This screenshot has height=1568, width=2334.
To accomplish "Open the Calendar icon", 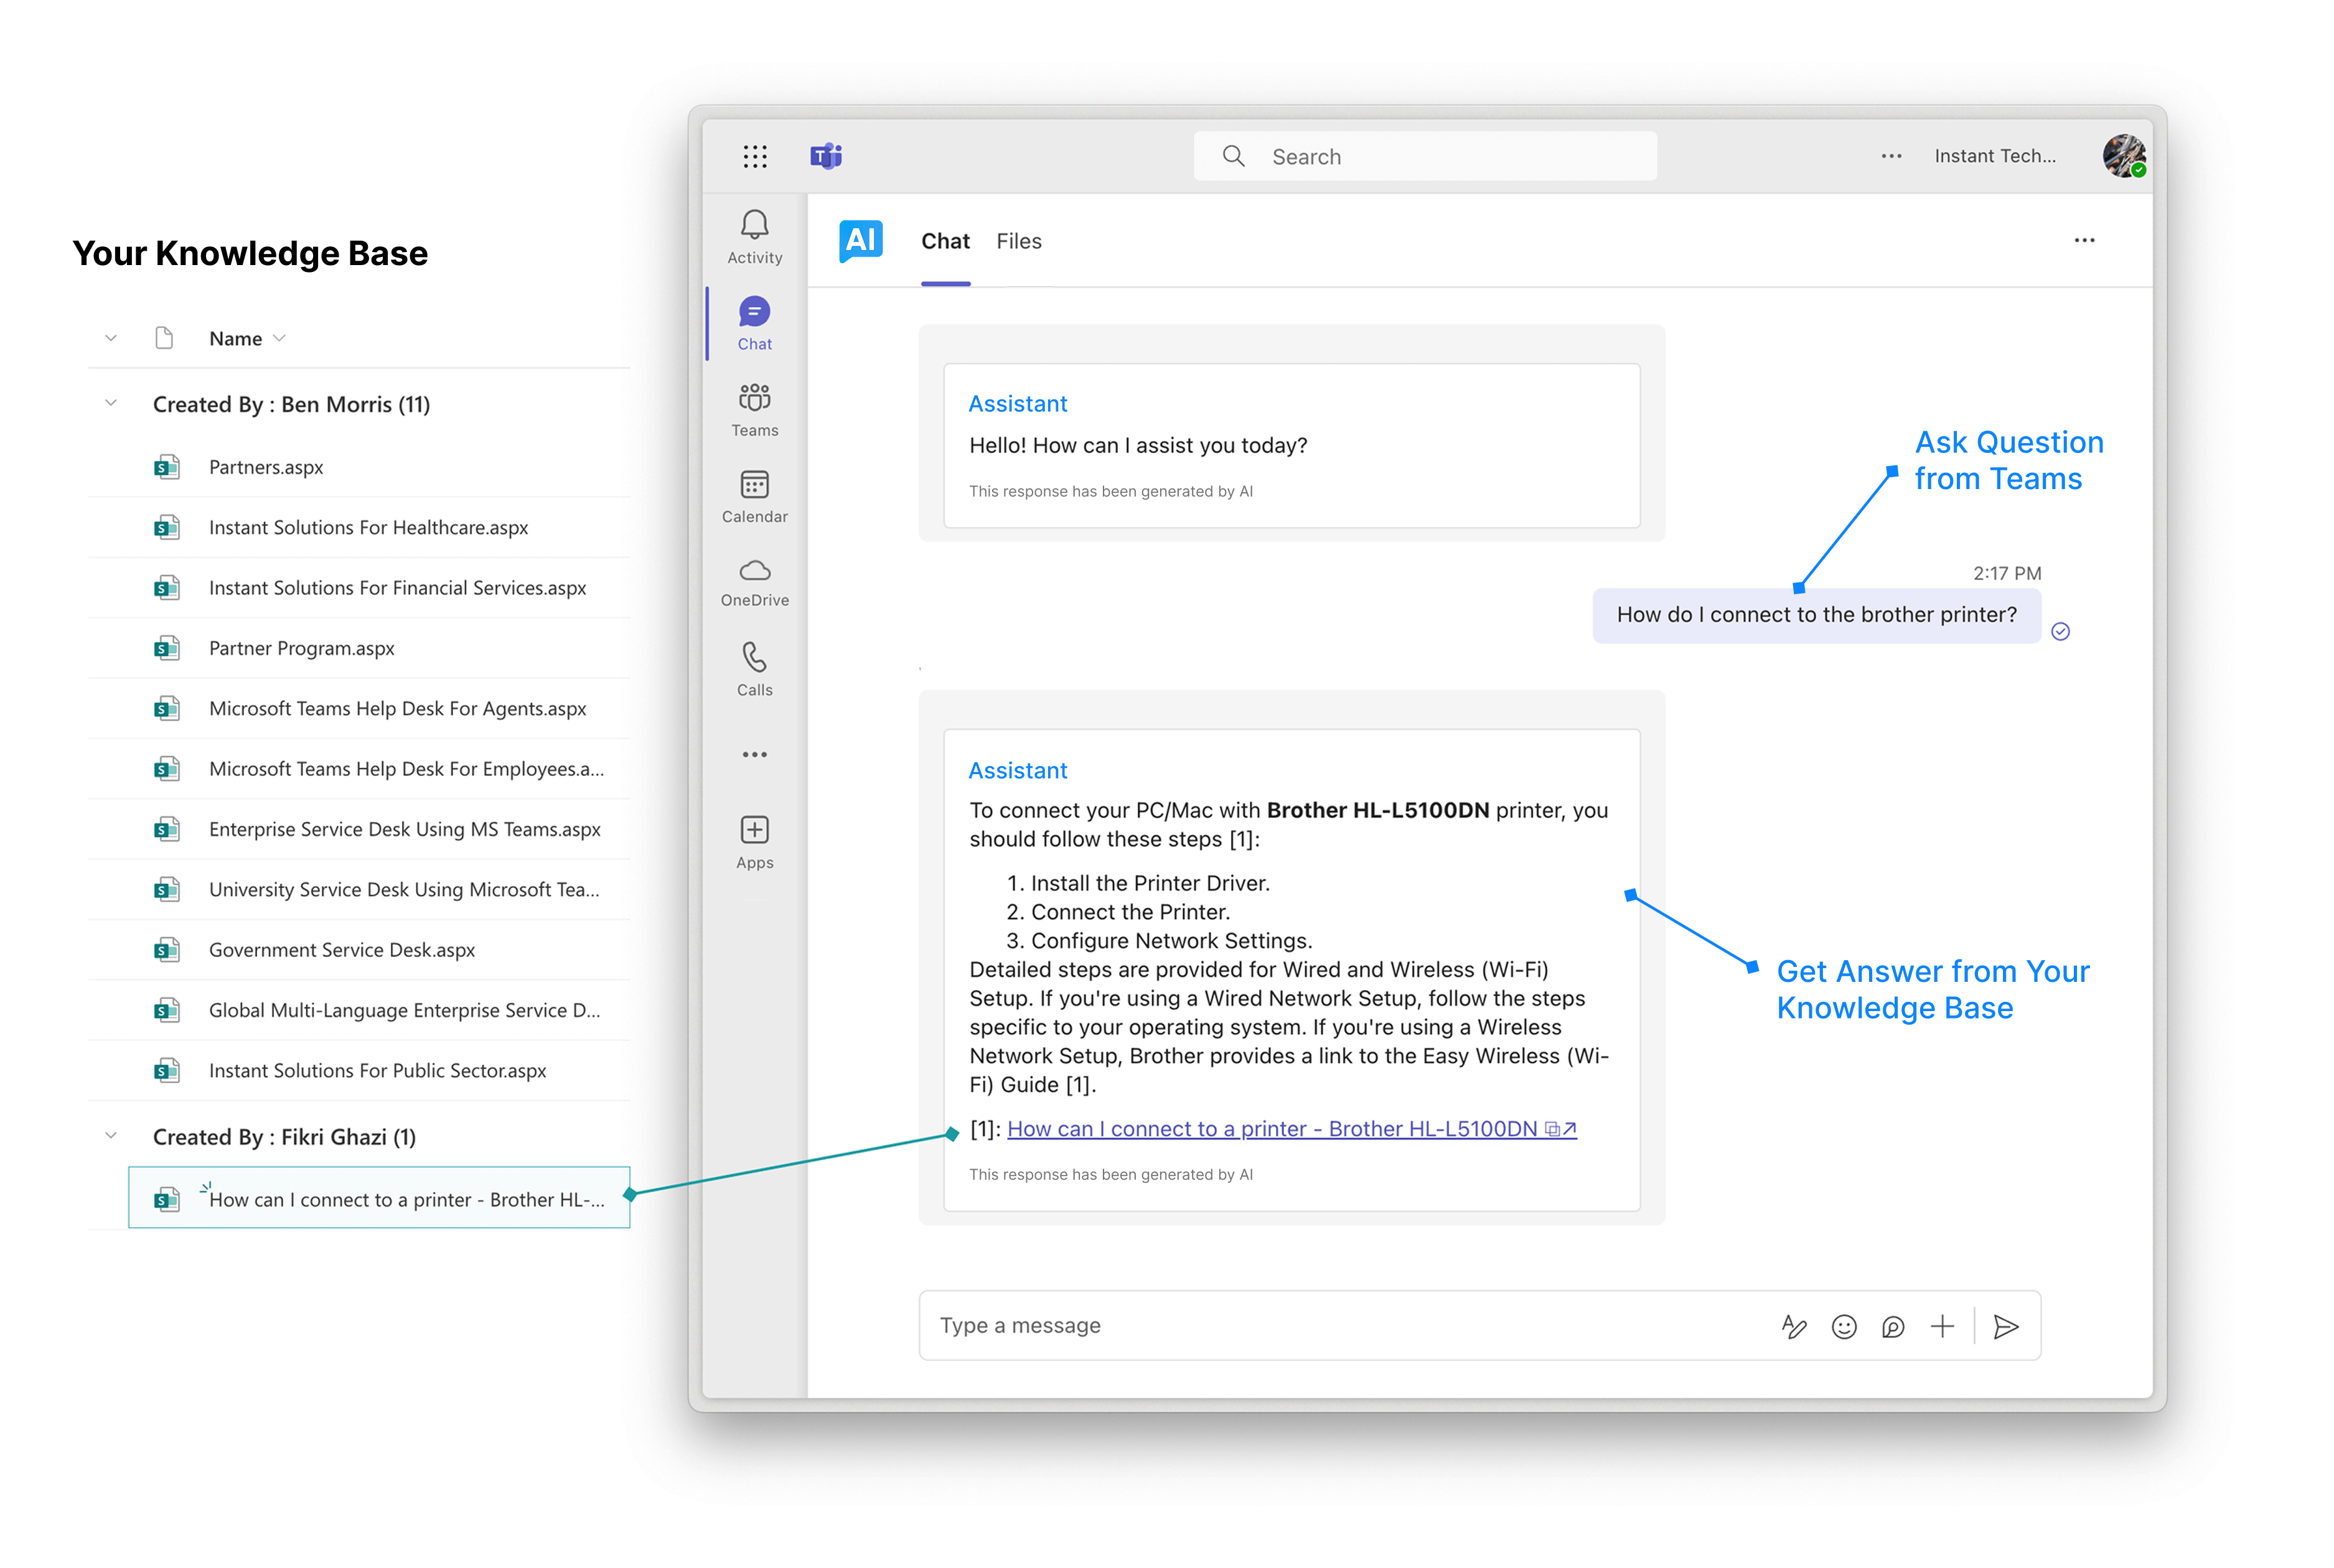I will (x=754, y=485).
